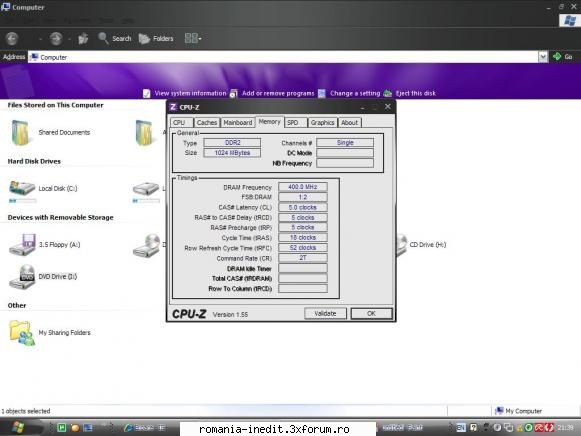Open the About tab in CPU-Z
Screen dimensions: 581x436
349,123
